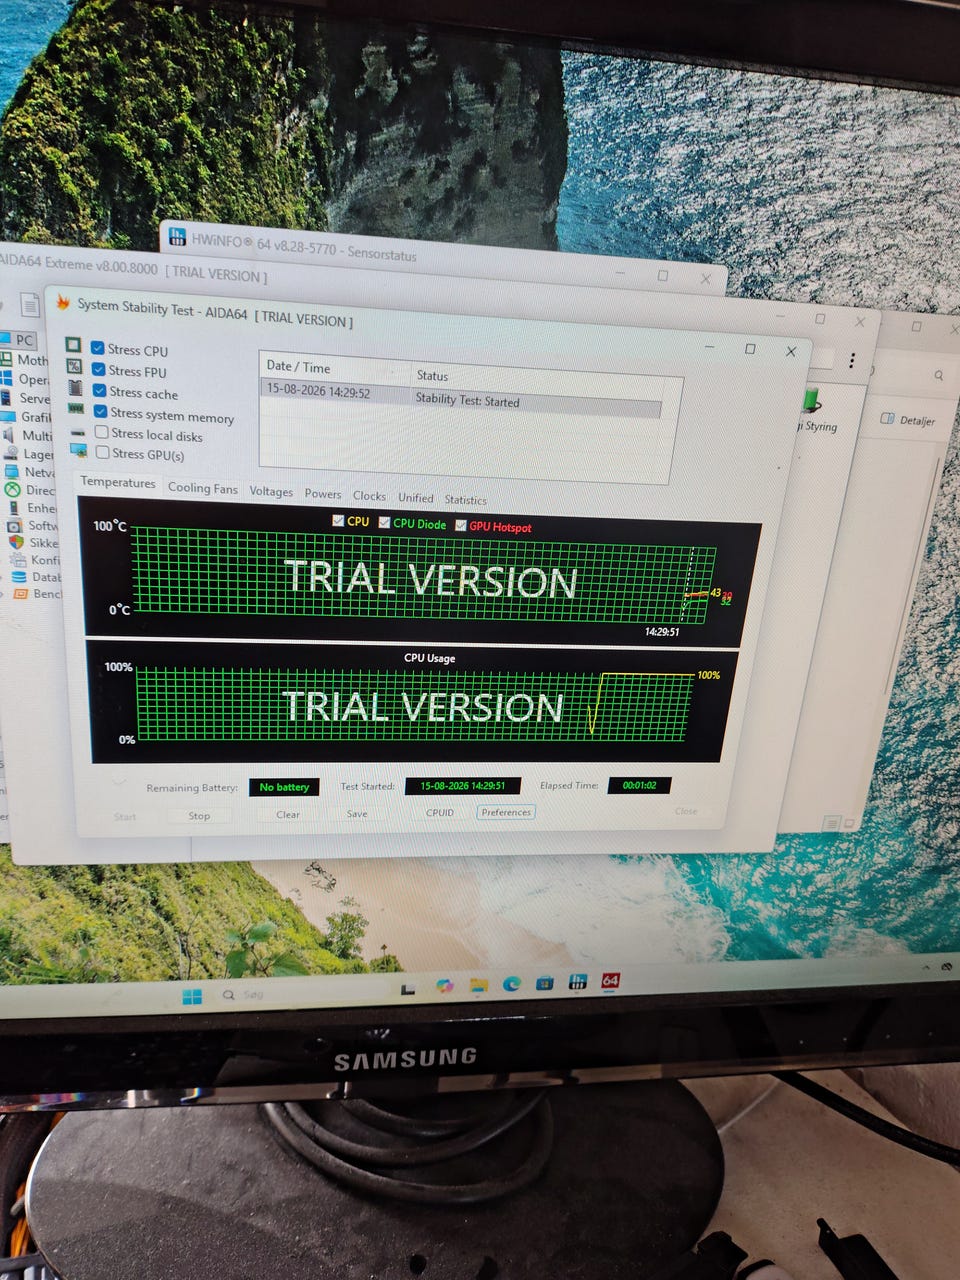Select the Moth... motherboard icon in AIDA64 tree
This screenshot has height=1280, width=960.
pos(7,358)
